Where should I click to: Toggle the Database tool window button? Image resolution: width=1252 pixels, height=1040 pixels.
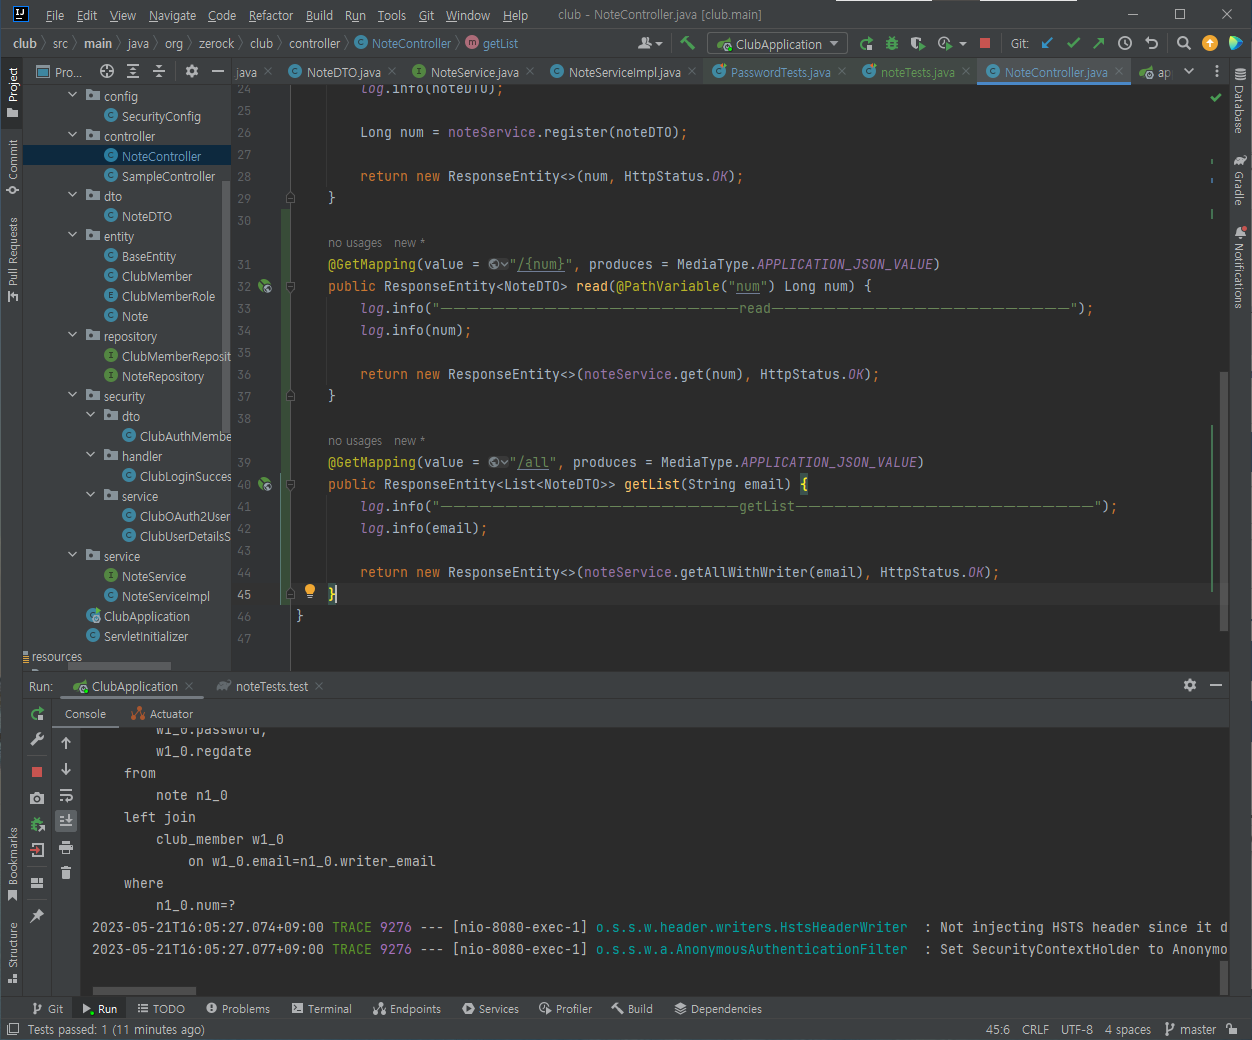tap(1240, 100)
